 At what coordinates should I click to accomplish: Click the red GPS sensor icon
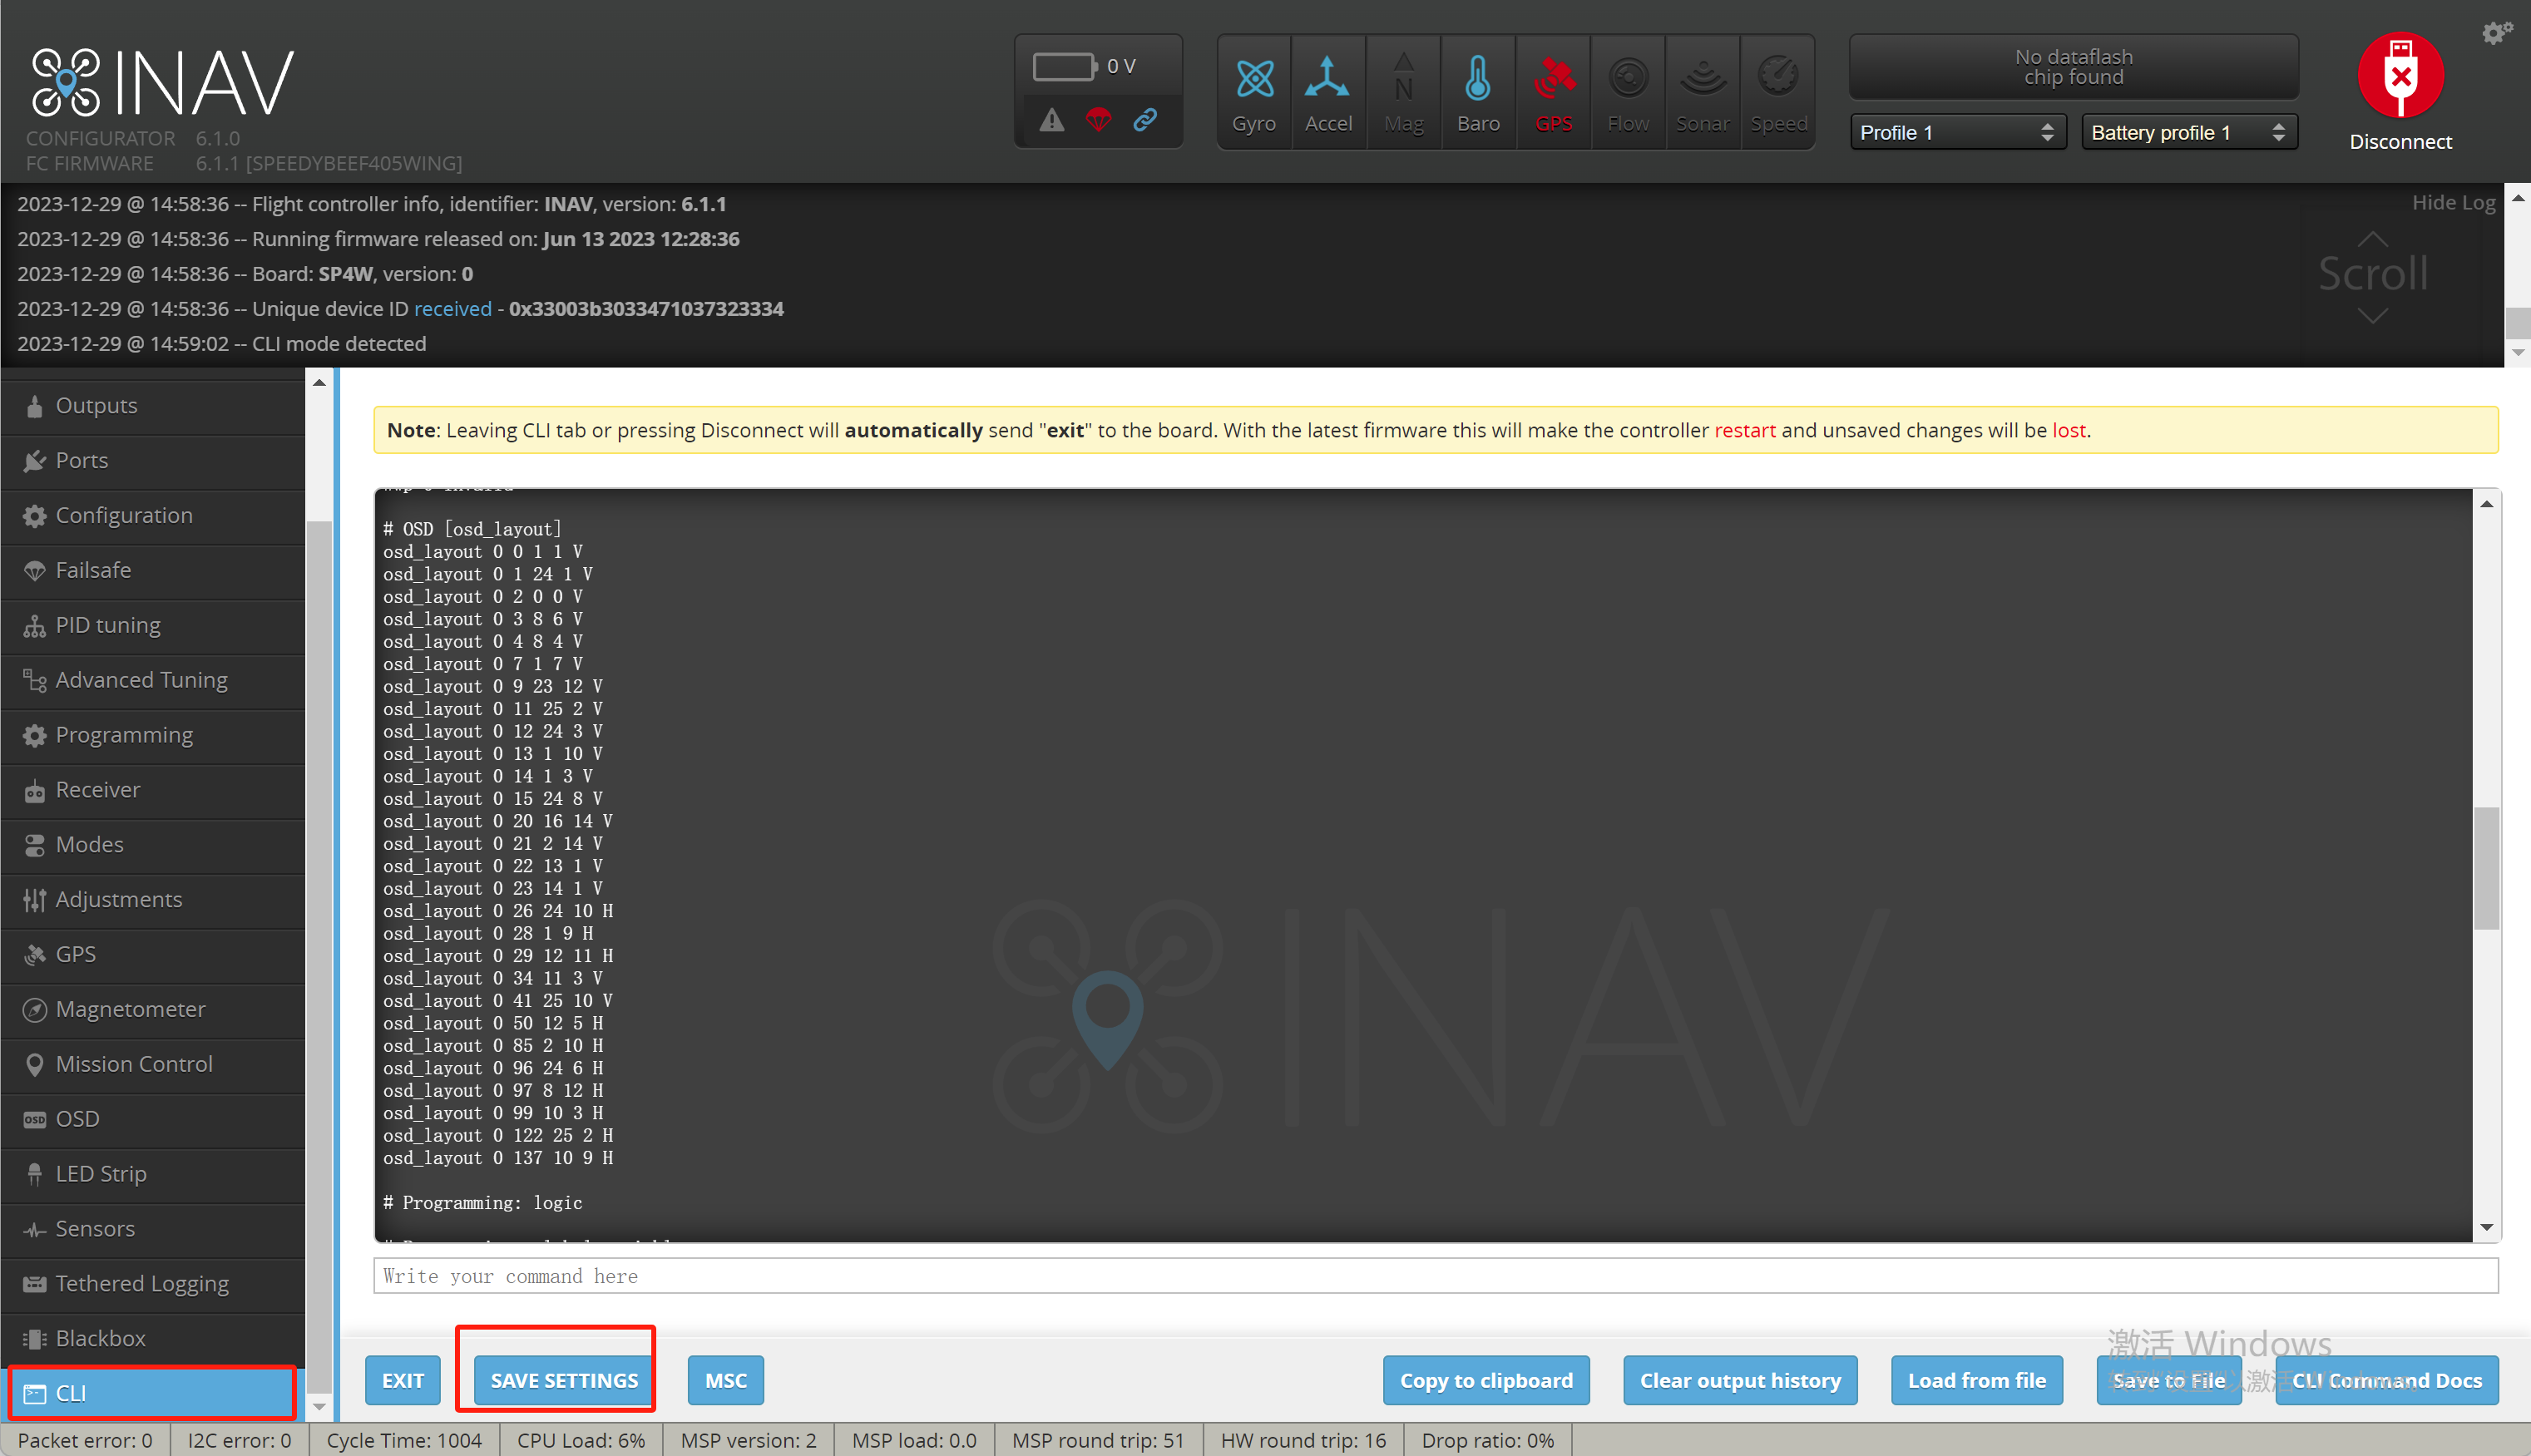(1553, 92)
